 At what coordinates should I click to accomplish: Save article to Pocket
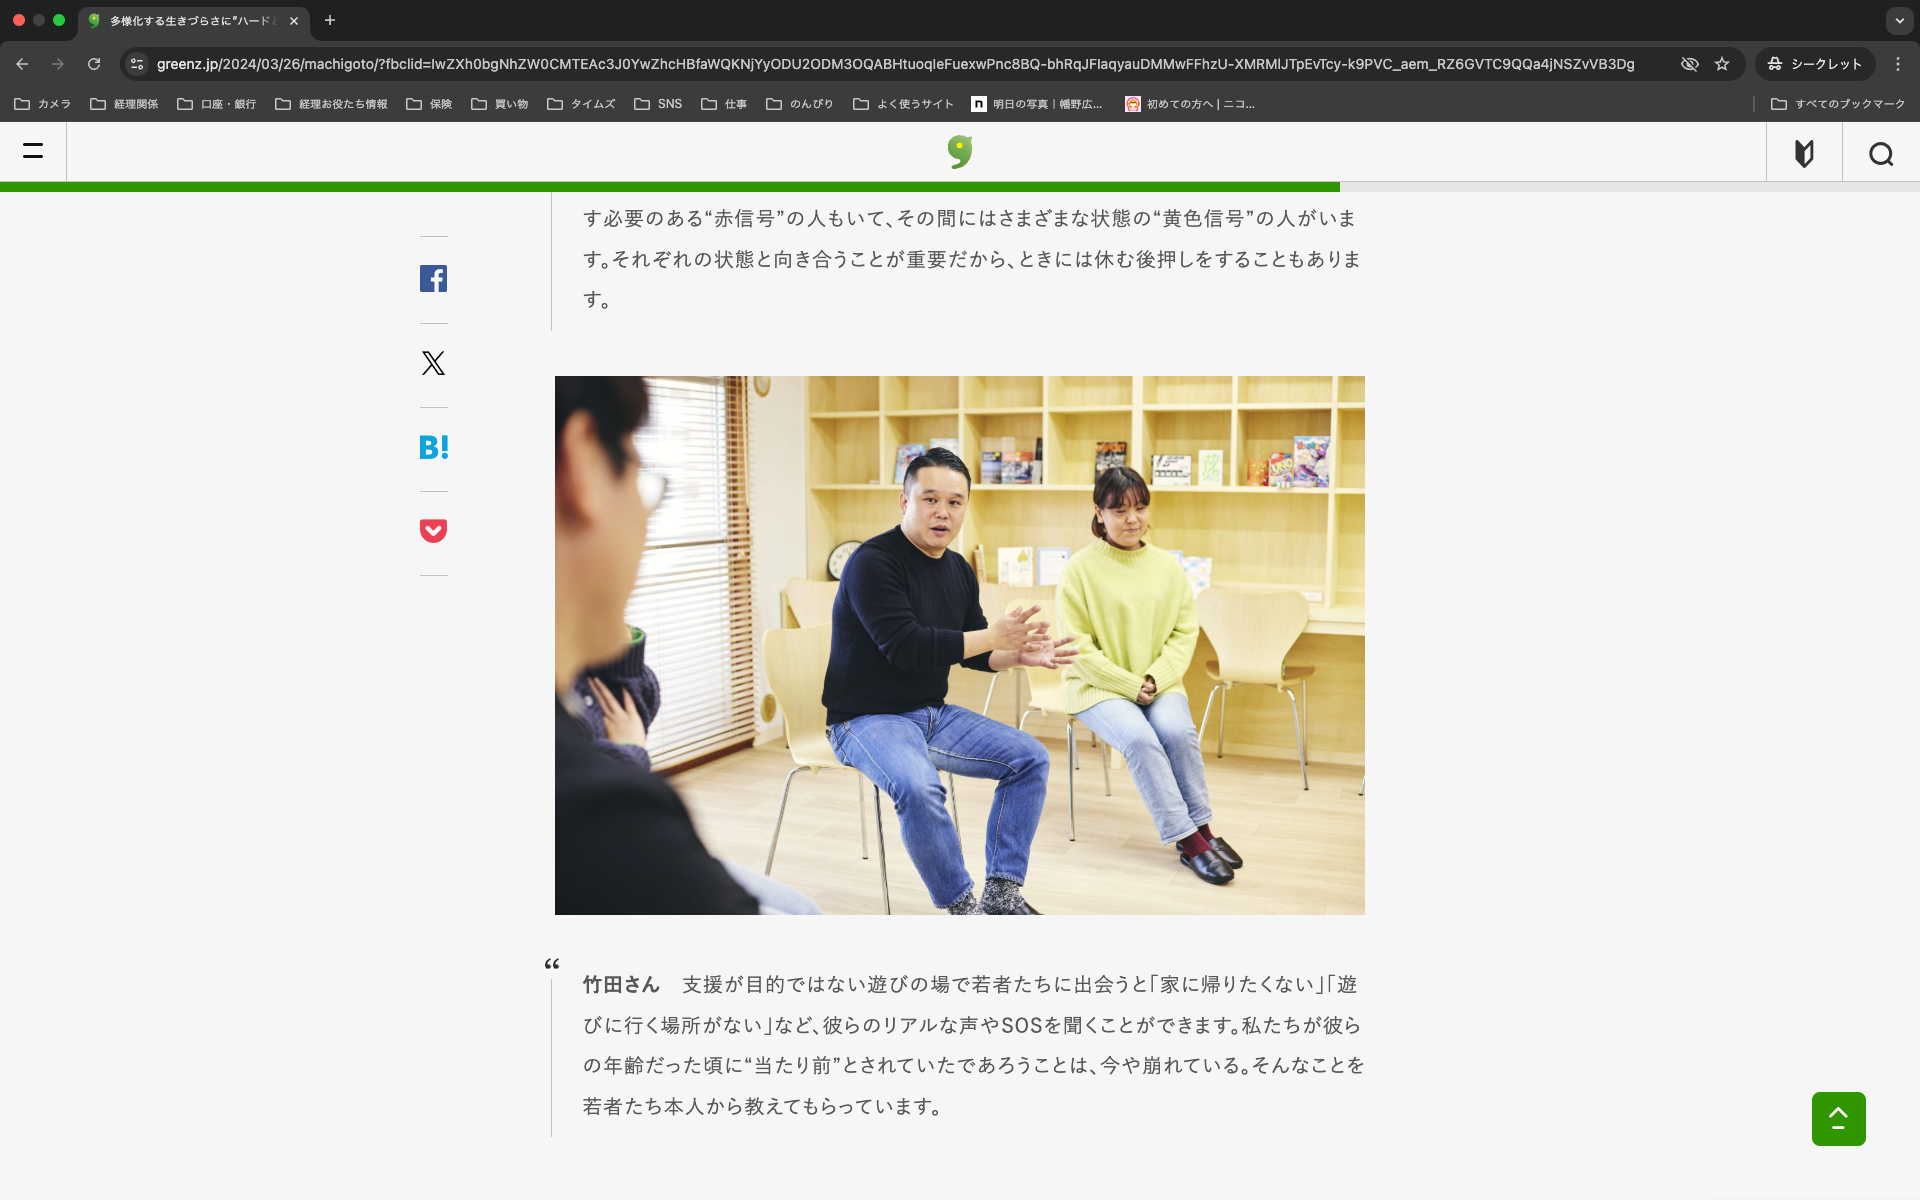433,531
